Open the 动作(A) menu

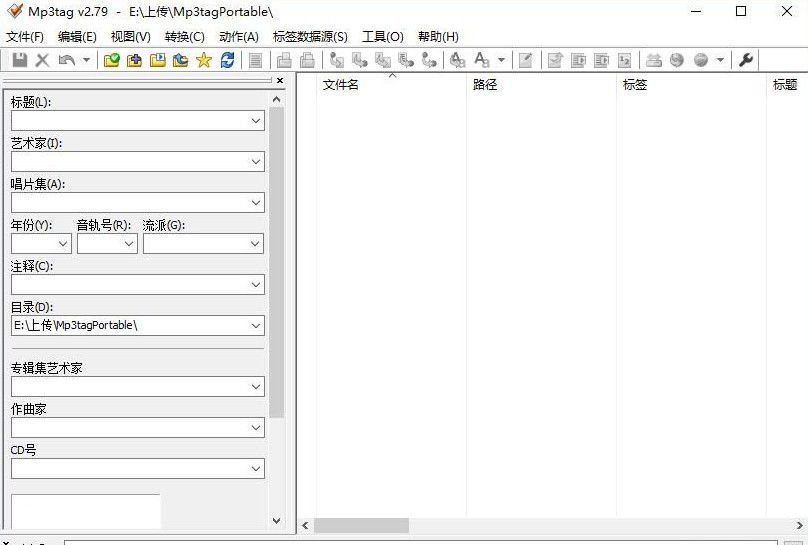(x=239, y=37)
